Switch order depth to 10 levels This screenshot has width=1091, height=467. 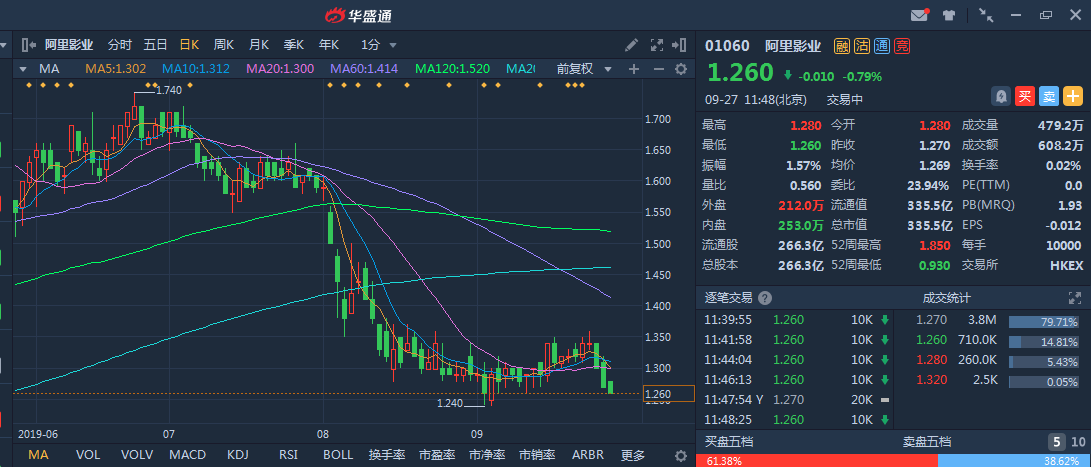pyautogui.click(x=1078, y=441)
